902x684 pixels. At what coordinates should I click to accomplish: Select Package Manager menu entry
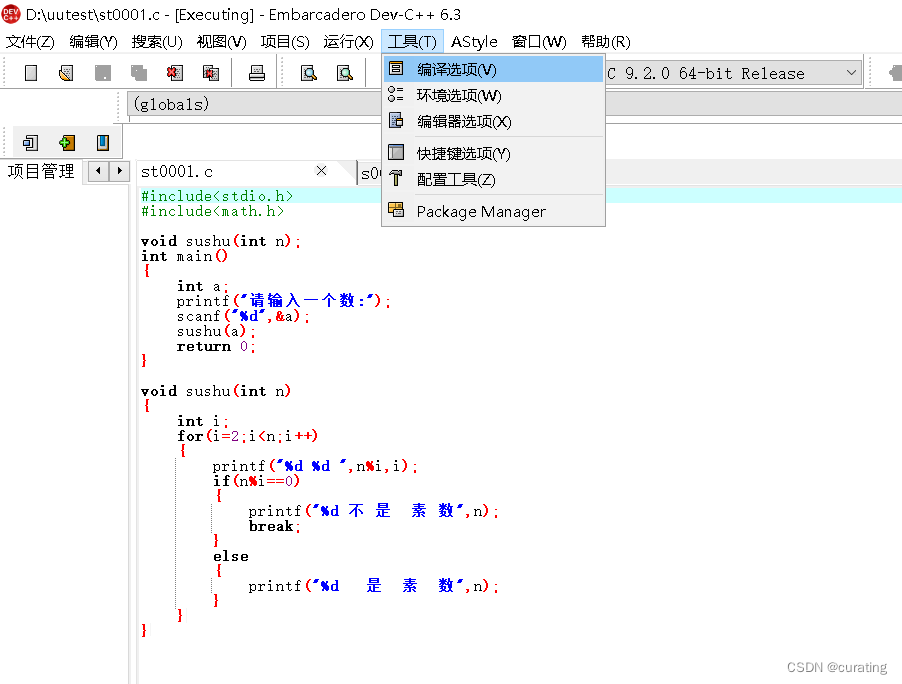(493, 211)
